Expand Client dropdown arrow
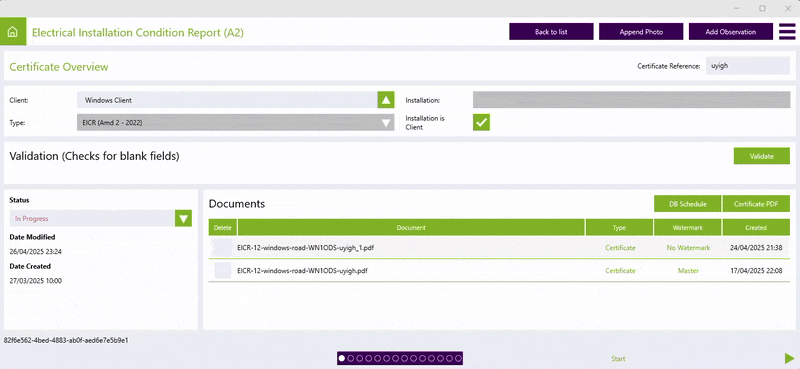The width and height of the screenshot is (800, 369). (386, 100)
